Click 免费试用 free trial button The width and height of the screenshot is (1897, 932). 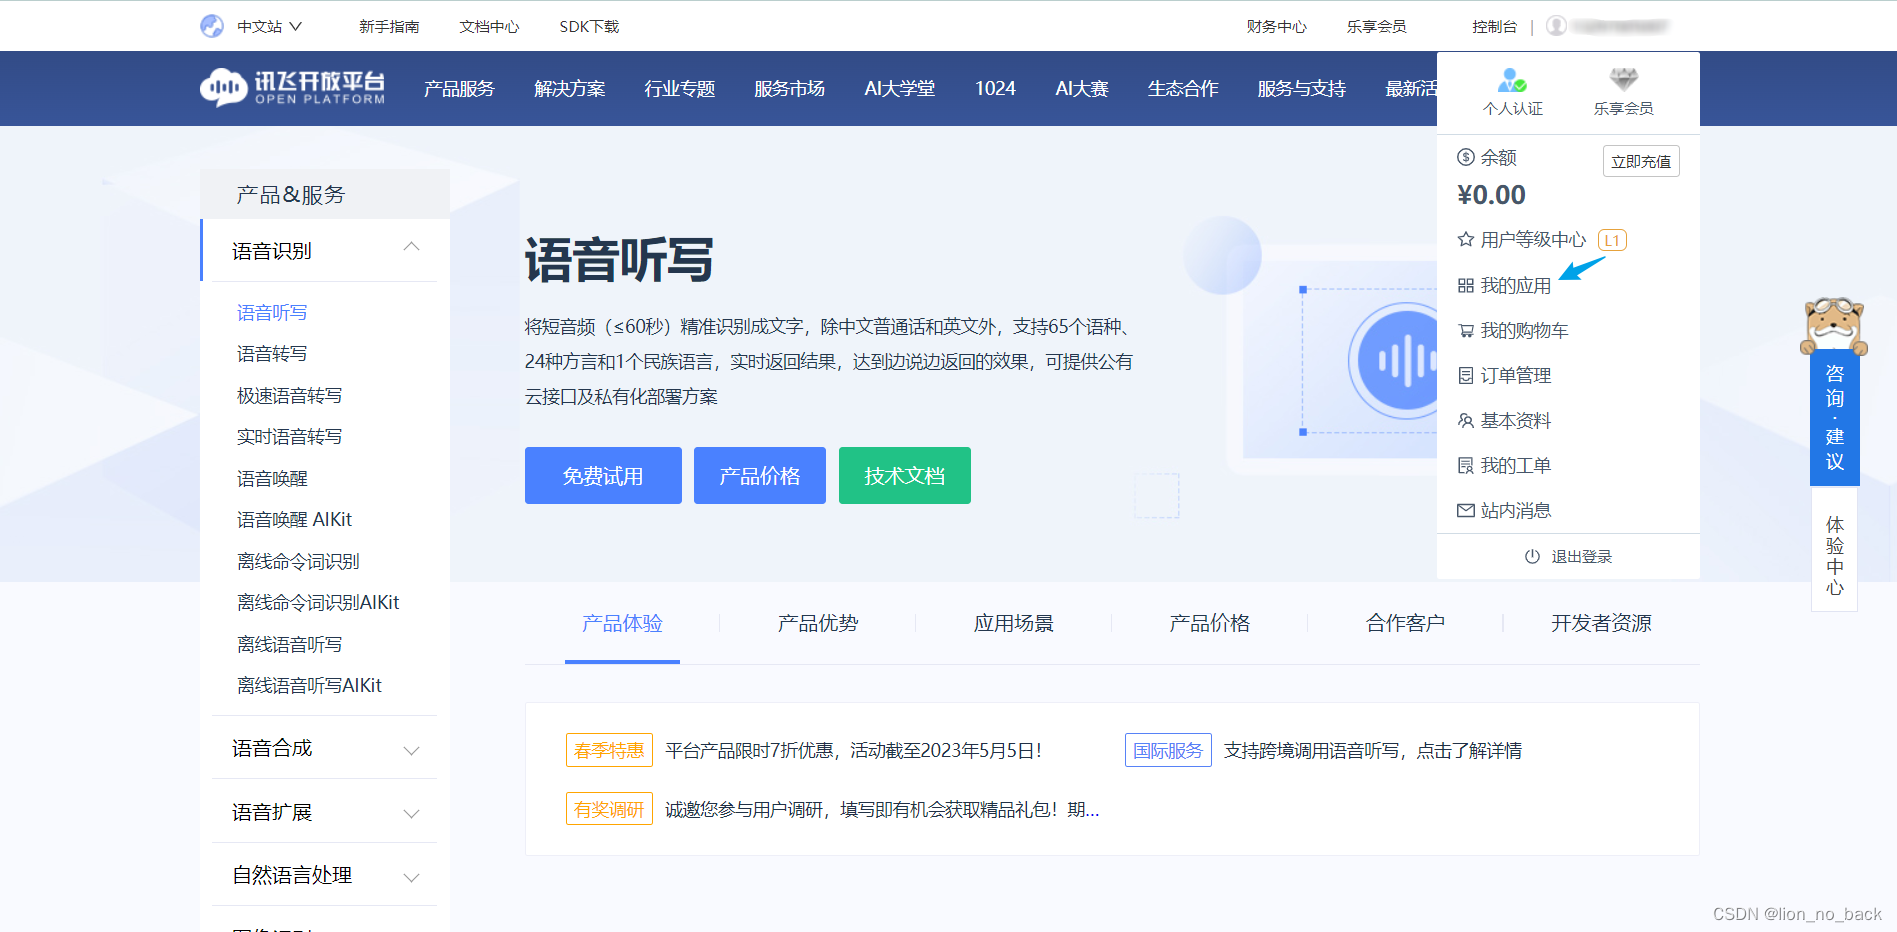point(603,476)
